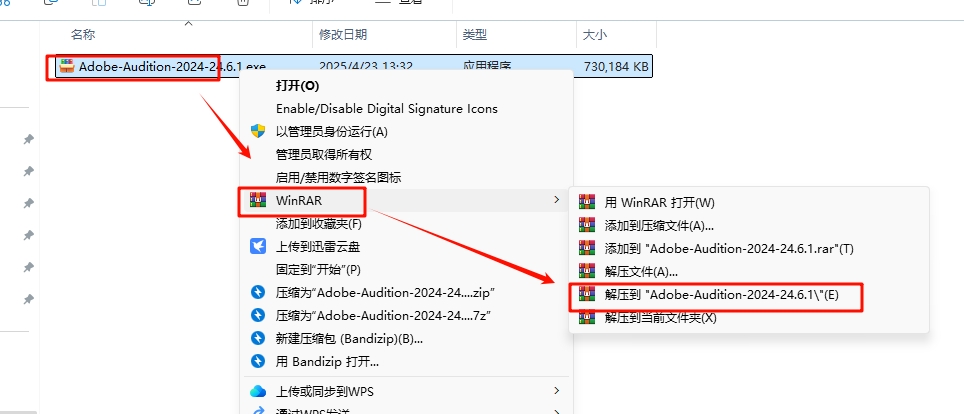Click the modified date 2025/4/23 13:32
The height and width of the screenshot is (414, 964).
(x=366, y=66)
